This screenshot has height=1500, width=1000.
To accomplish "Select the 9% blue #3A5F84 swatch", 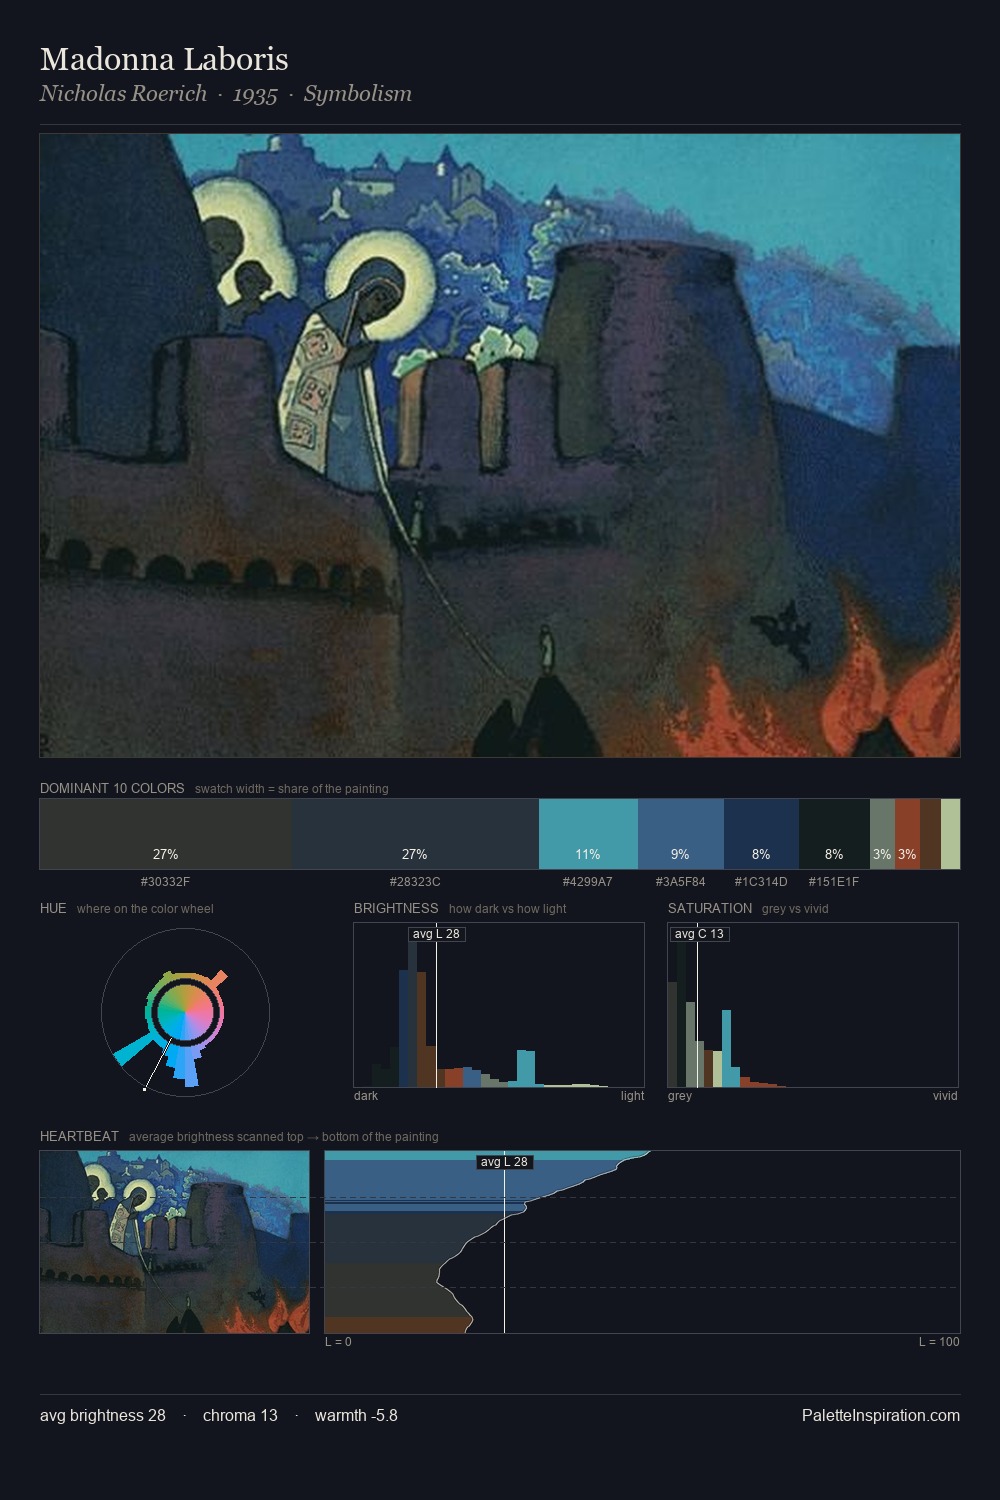I will [x=681, y=834].
